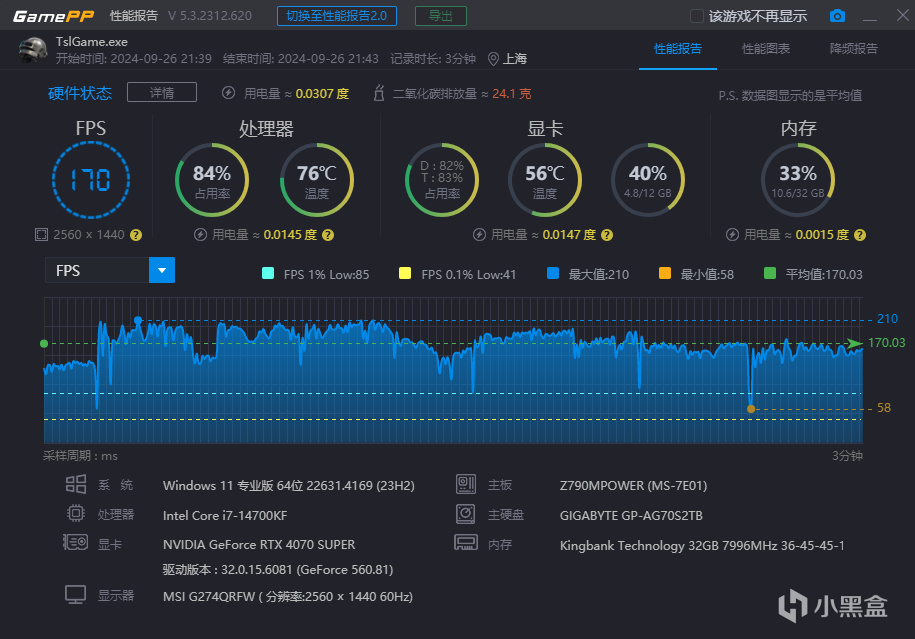Image resolution: width=915 pixels, height=639 pixels.
Task: Click the orange minimum 58 point marker
Action: pos(751,408)
